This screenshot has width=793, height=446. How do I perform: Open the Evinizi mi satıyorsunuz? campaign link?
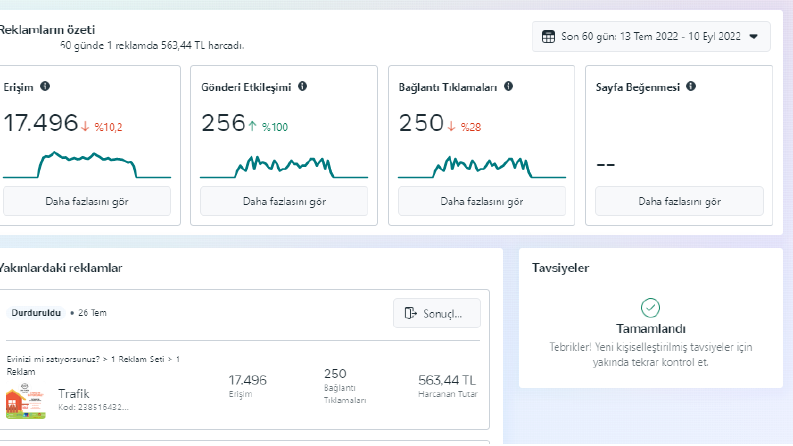point(53,359)
